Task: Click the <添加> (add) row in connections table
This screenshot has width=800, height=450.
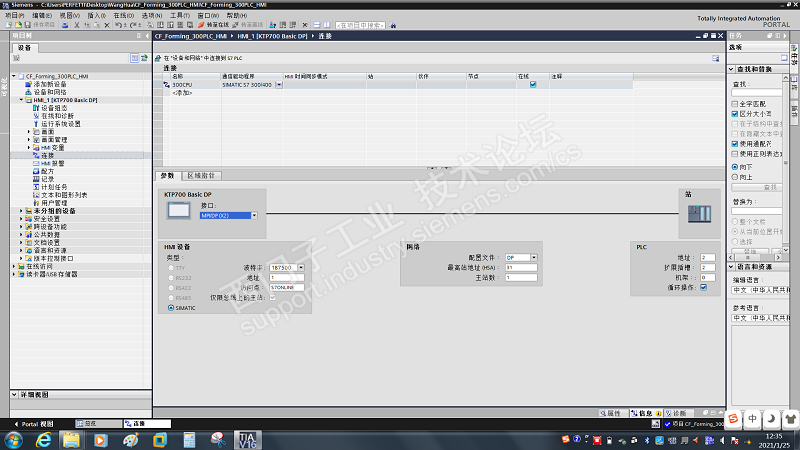Action: point(182,93)
